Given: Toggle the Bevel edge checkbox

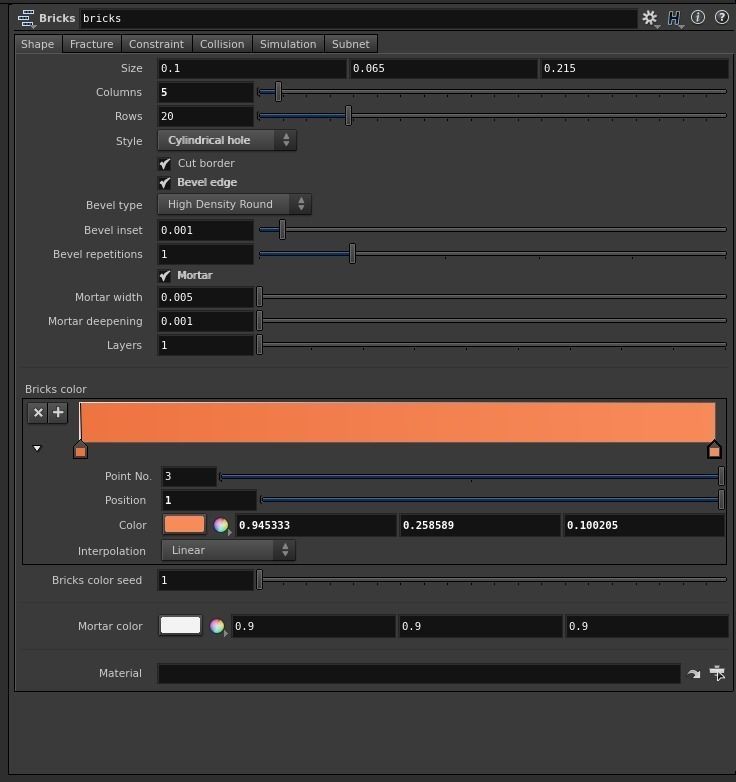Looking at the screenshot, I should tap(165, 183).
